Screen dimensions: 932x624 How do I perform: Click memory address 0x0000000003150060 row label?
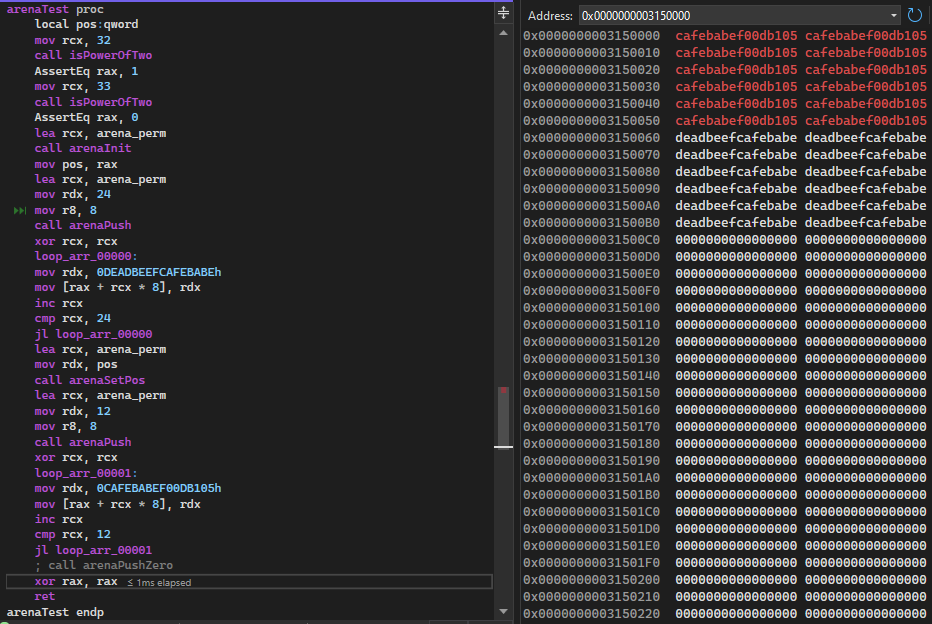[x=591, y=138]
